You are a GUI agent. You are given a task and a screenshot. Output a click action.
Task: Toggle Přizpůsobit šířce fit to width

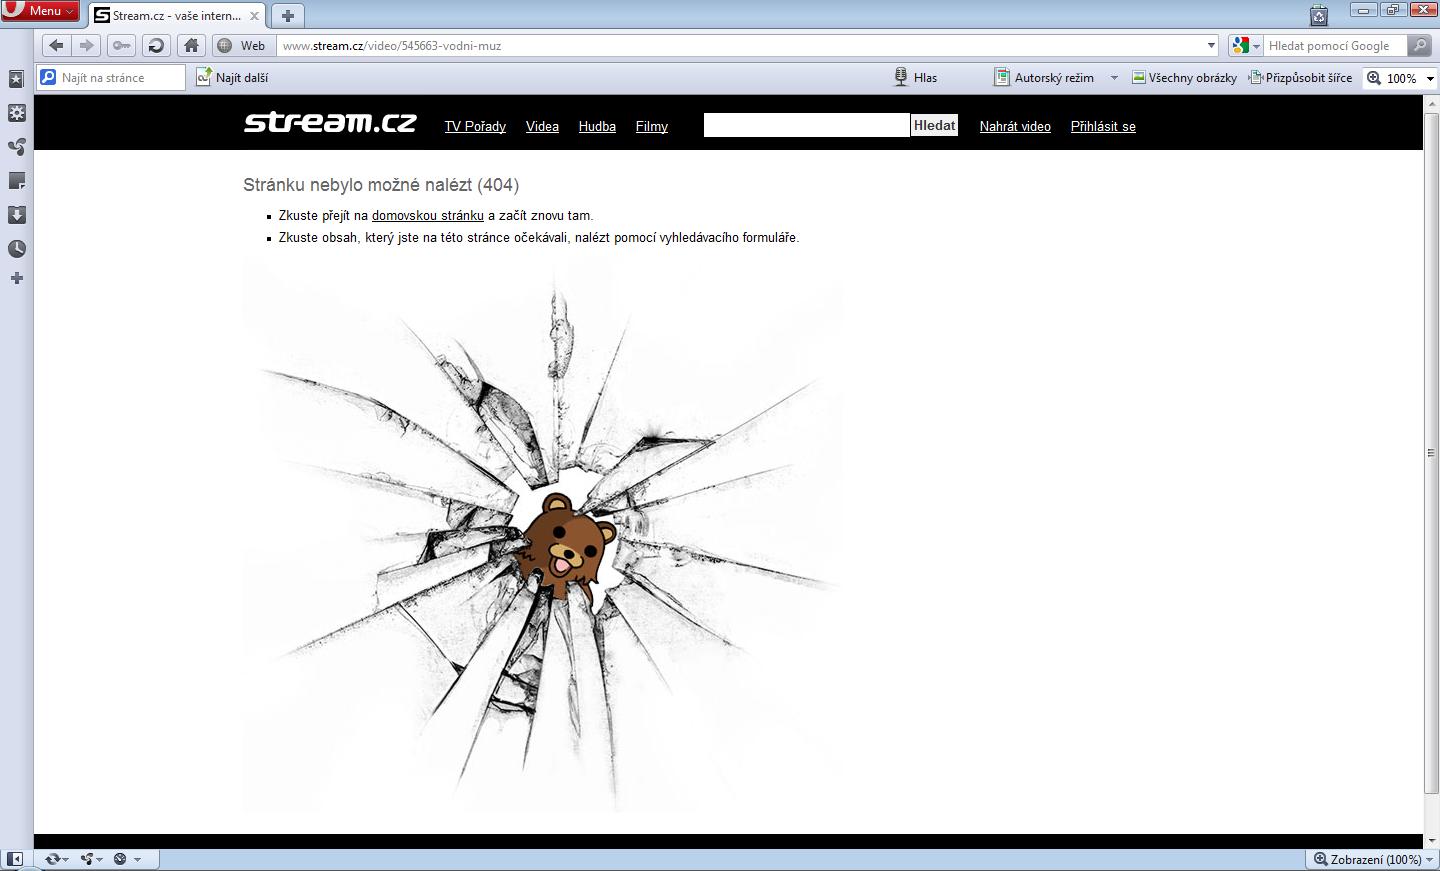pyautogui.click(x=1300, y=77)
